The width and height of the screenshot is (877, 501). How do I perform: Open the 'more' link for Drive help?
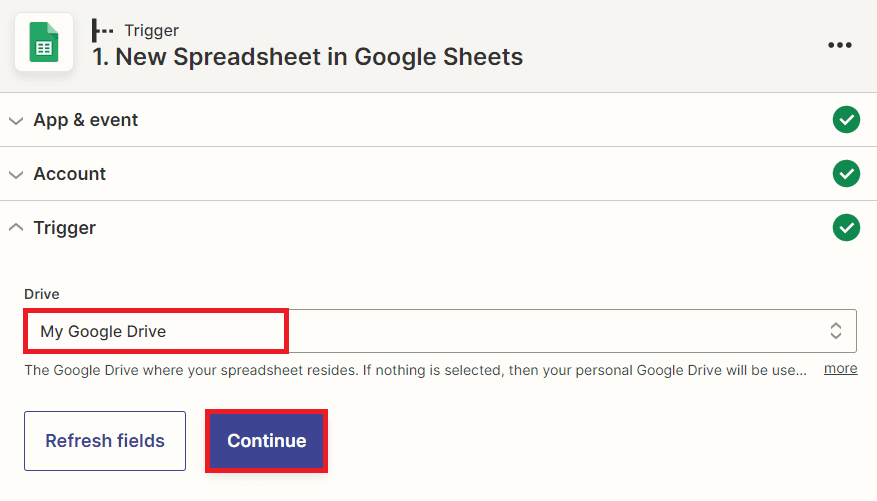pyautogui.click(x=840, y=368)
